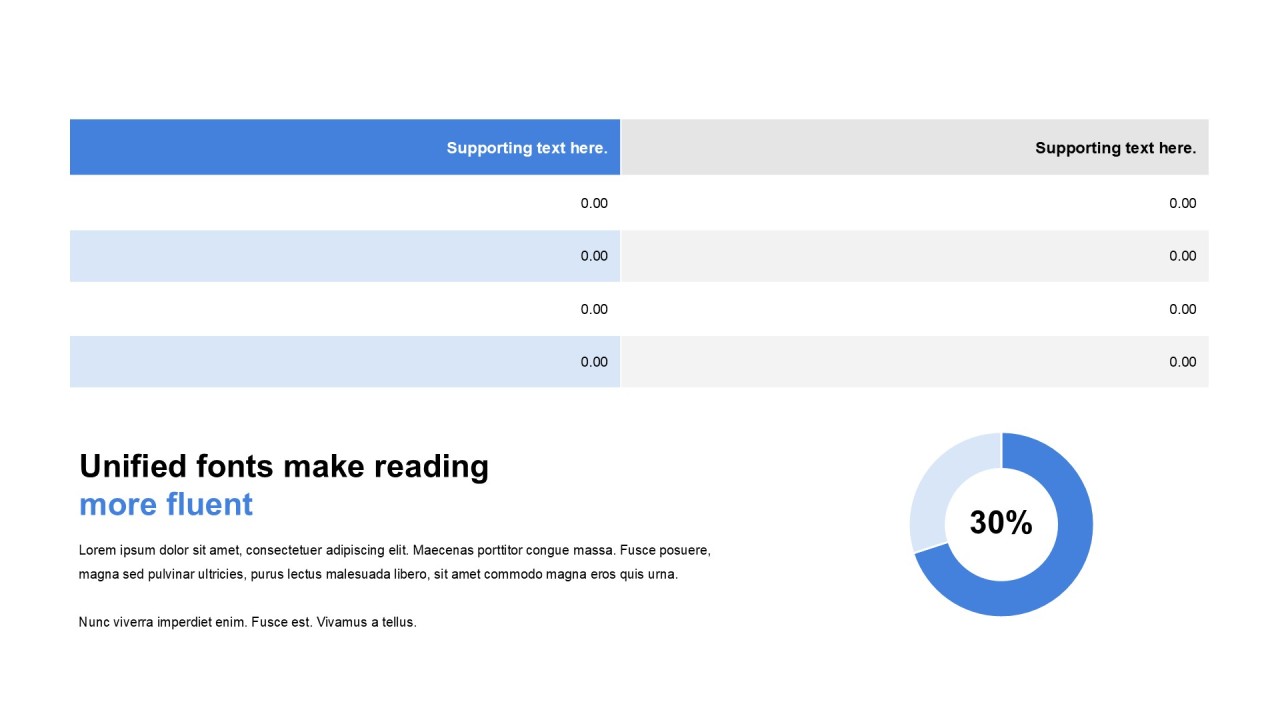Select the first 0.00 cell in right column
Viewport: 1280px width, 720px height.
pos(1182,203)
